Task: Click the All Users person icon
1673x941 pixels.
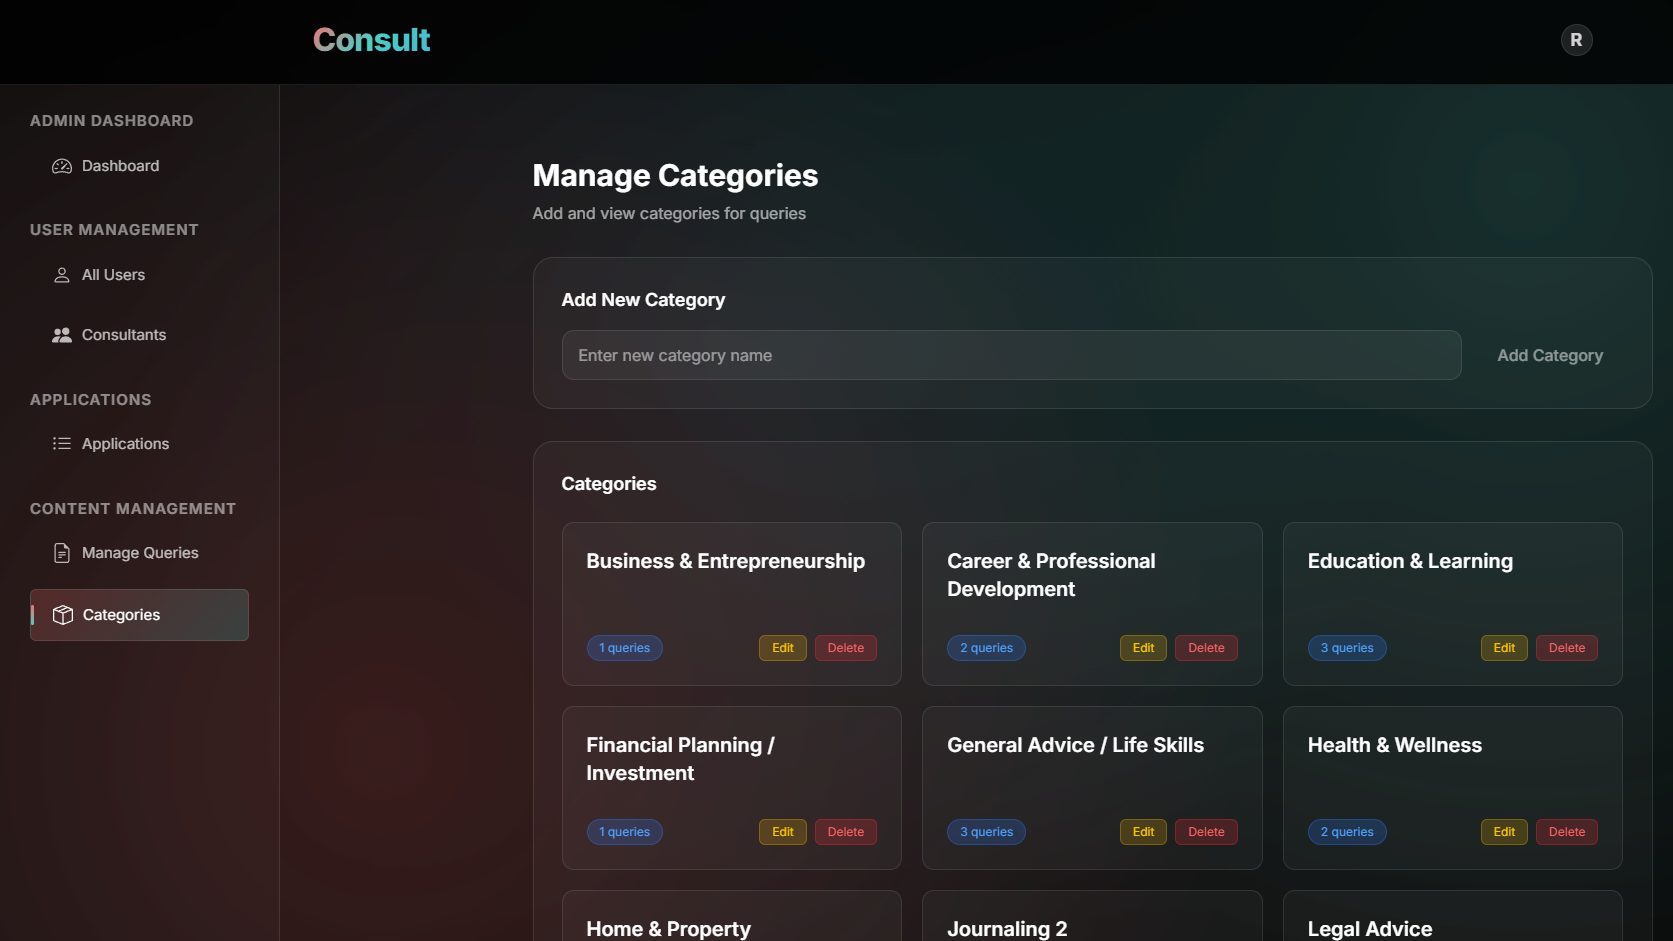Action: 62,275
